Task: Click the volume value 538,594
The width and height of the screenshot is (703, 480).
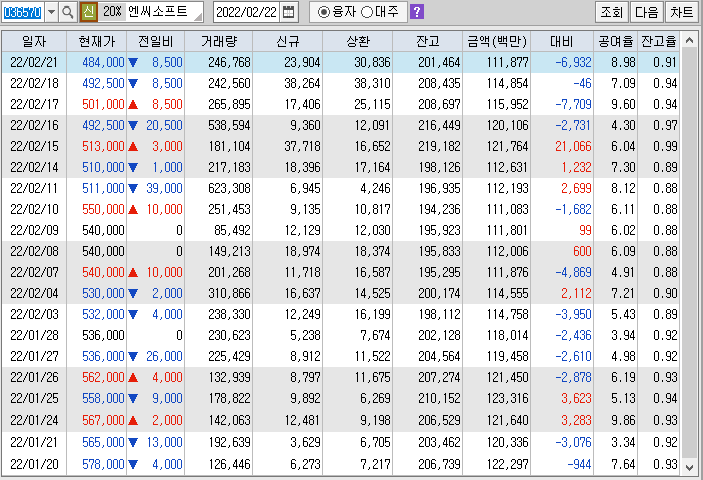Action: [x=229, y=125]
